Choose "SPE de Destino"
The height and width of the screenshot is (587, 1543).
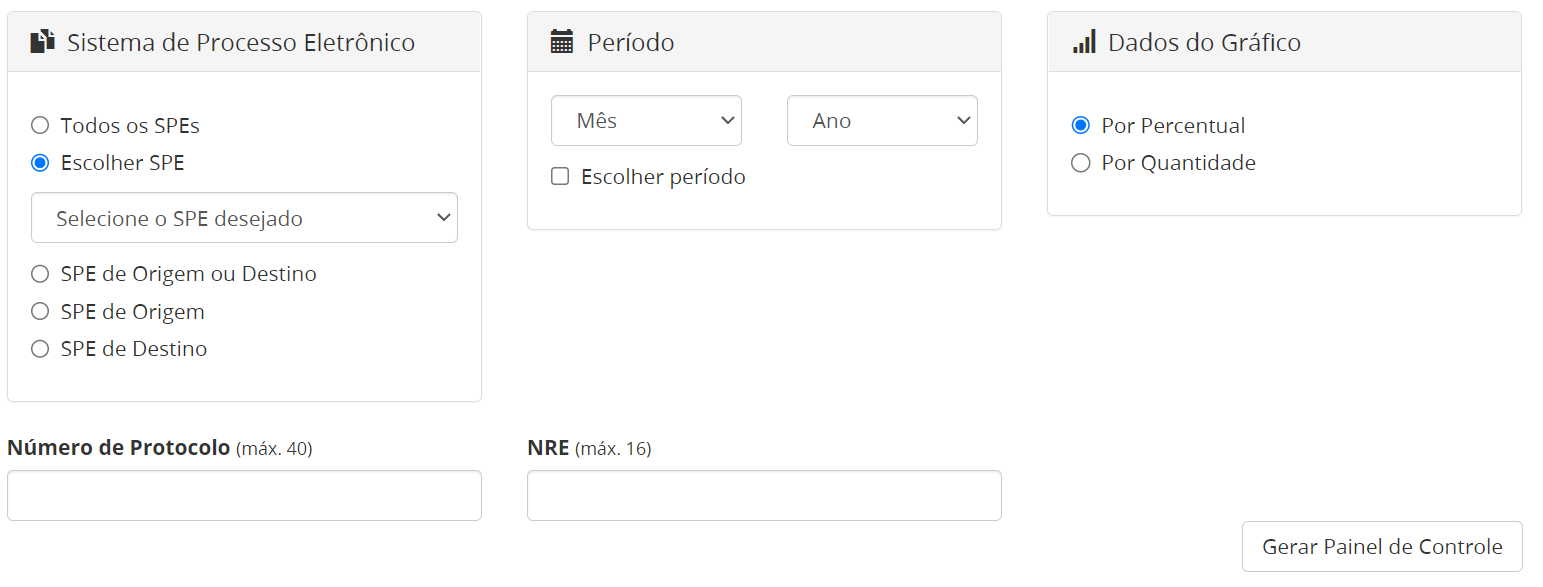click(x=39, y=348)
